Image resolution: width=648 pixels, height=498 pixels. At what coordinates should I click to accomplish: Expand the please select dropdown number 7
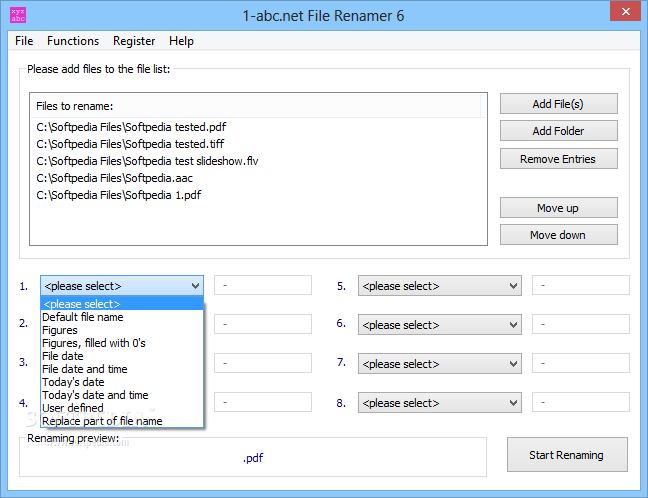(x=439, y=364)
